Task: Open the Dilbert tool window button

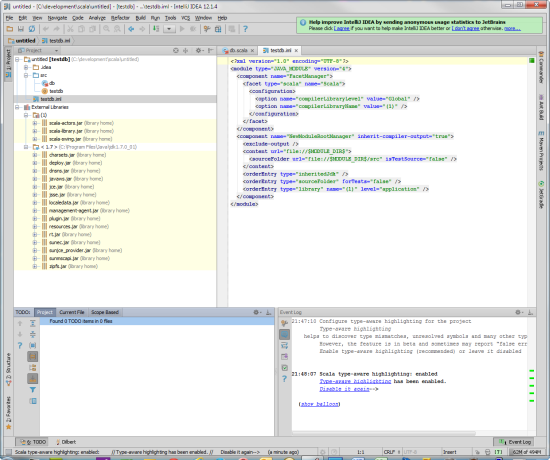Action: 66,442
